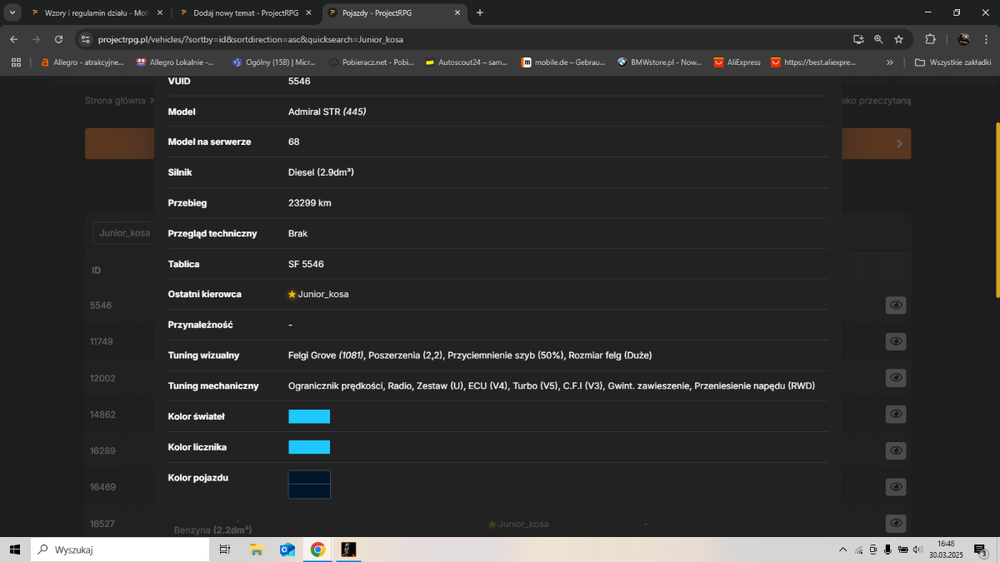Open the tab search dropdown arrow
This screenshot has width=1000, height=562.
coord(12,13)
